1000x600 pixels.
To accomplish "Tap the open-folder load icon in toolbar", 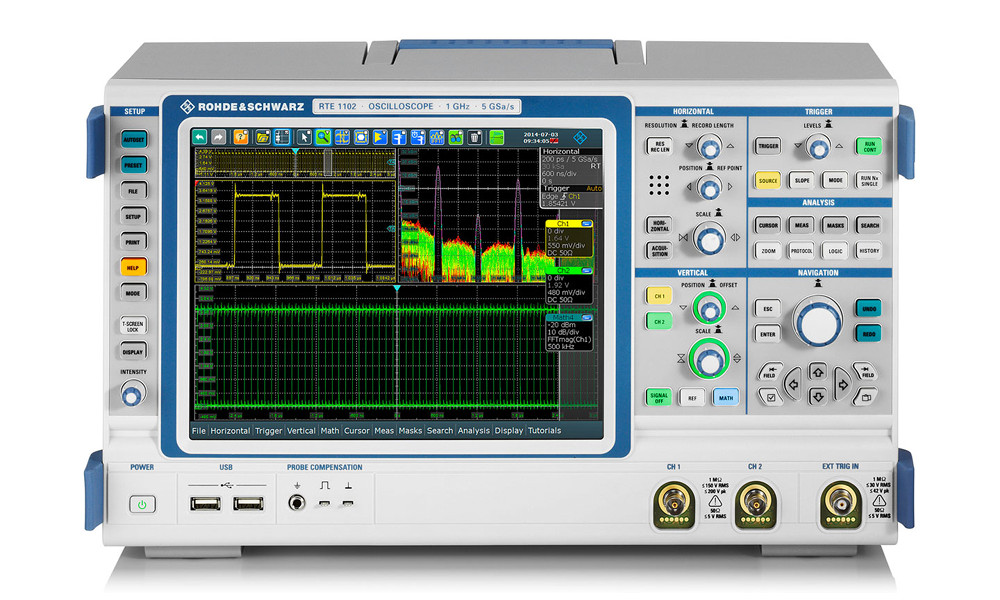I will [263, 137].
